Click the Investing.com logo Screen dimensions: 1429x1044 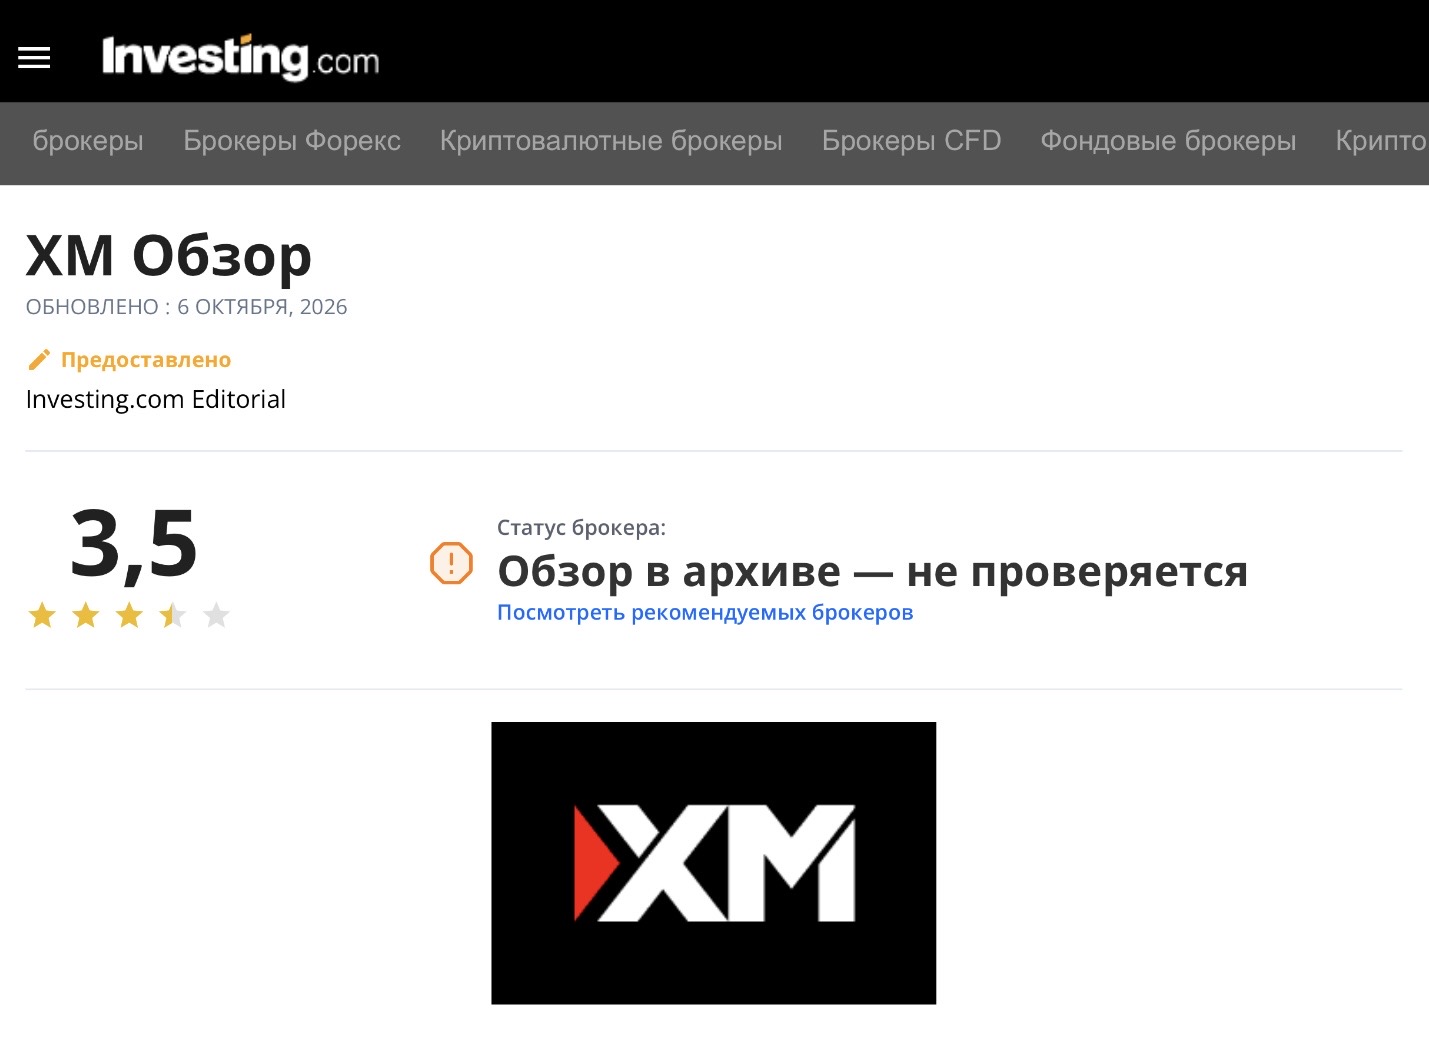[241, 57]
